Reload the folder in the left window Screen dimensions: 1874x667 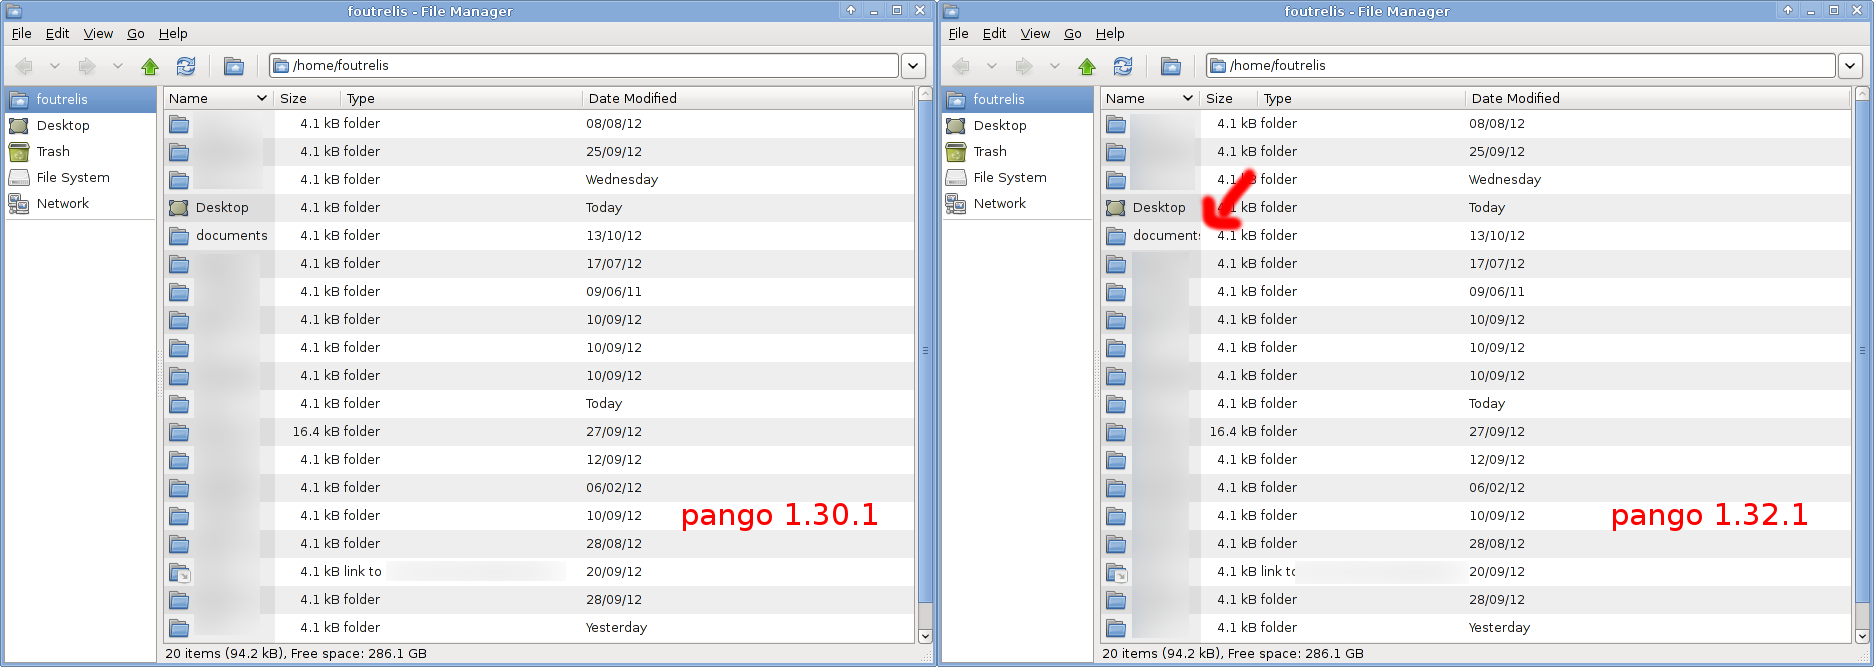point(186,66)
